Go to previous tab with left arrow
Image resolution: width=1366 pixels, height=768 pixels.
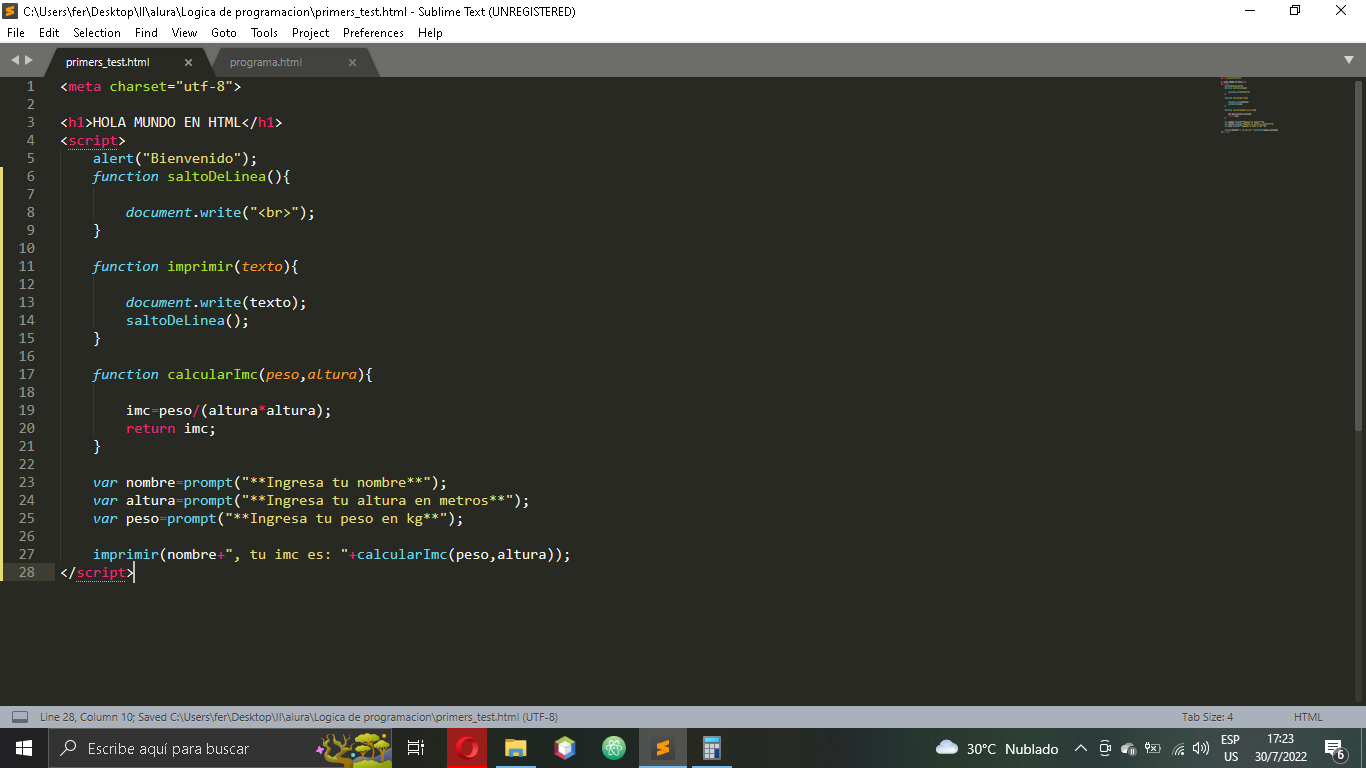point(14,61)
